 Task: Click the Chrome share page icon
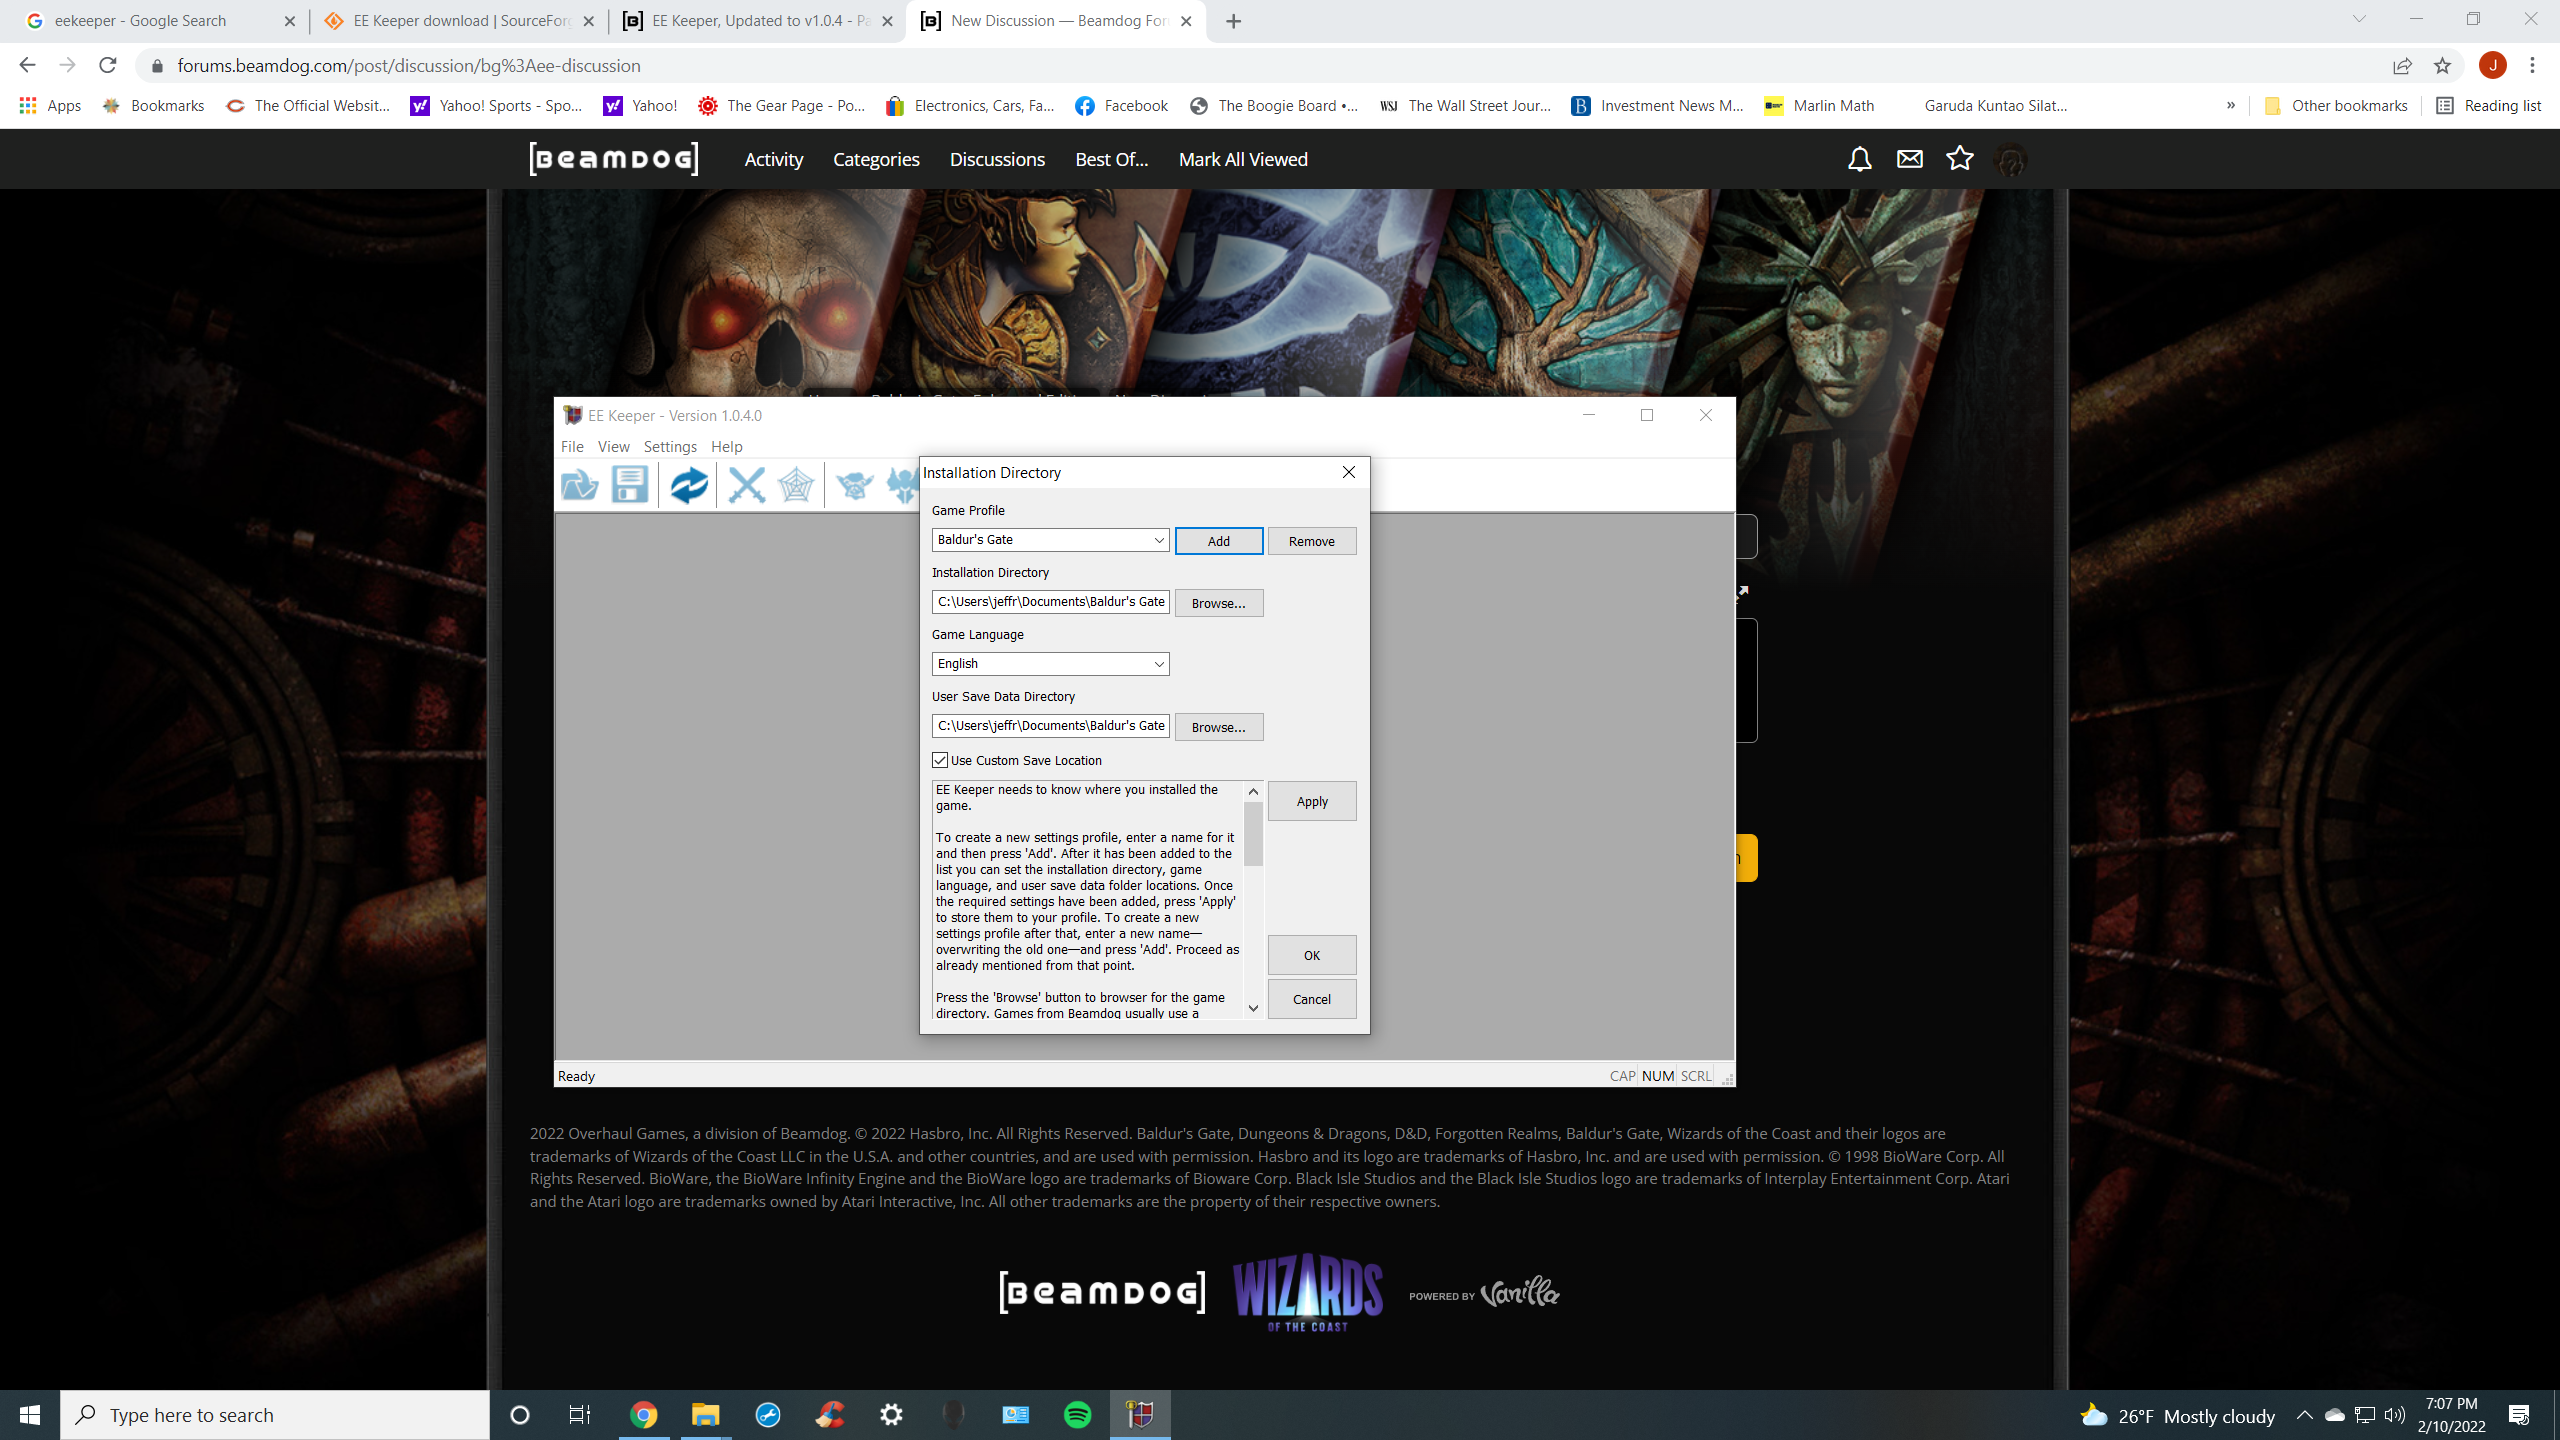2402,66
